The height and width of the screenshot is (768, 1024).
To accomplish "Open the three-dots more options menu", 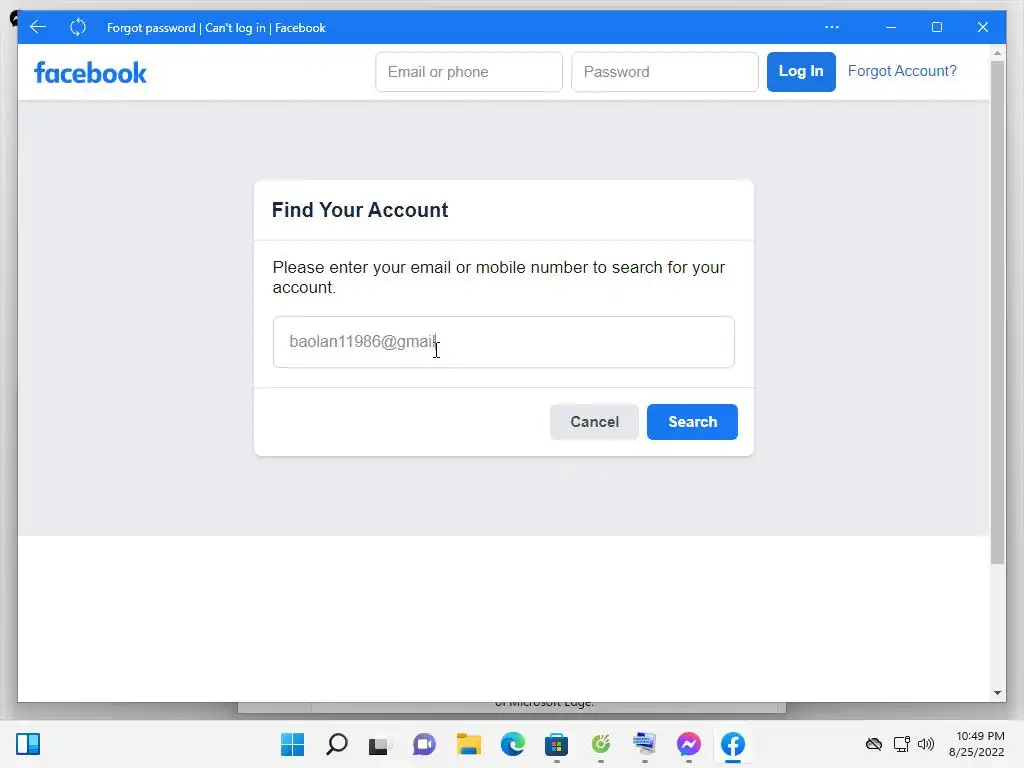I will coord(831,27).
